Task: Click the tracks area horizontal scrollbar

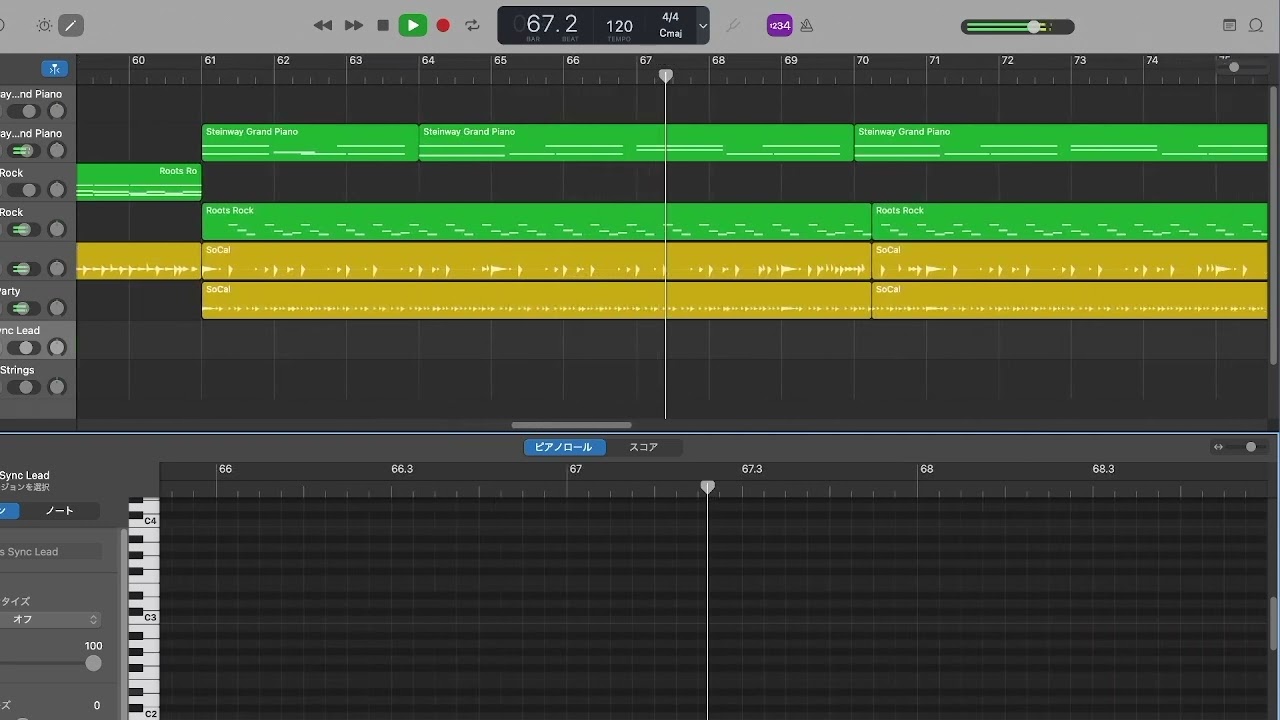Action: (x=571, y=425)
